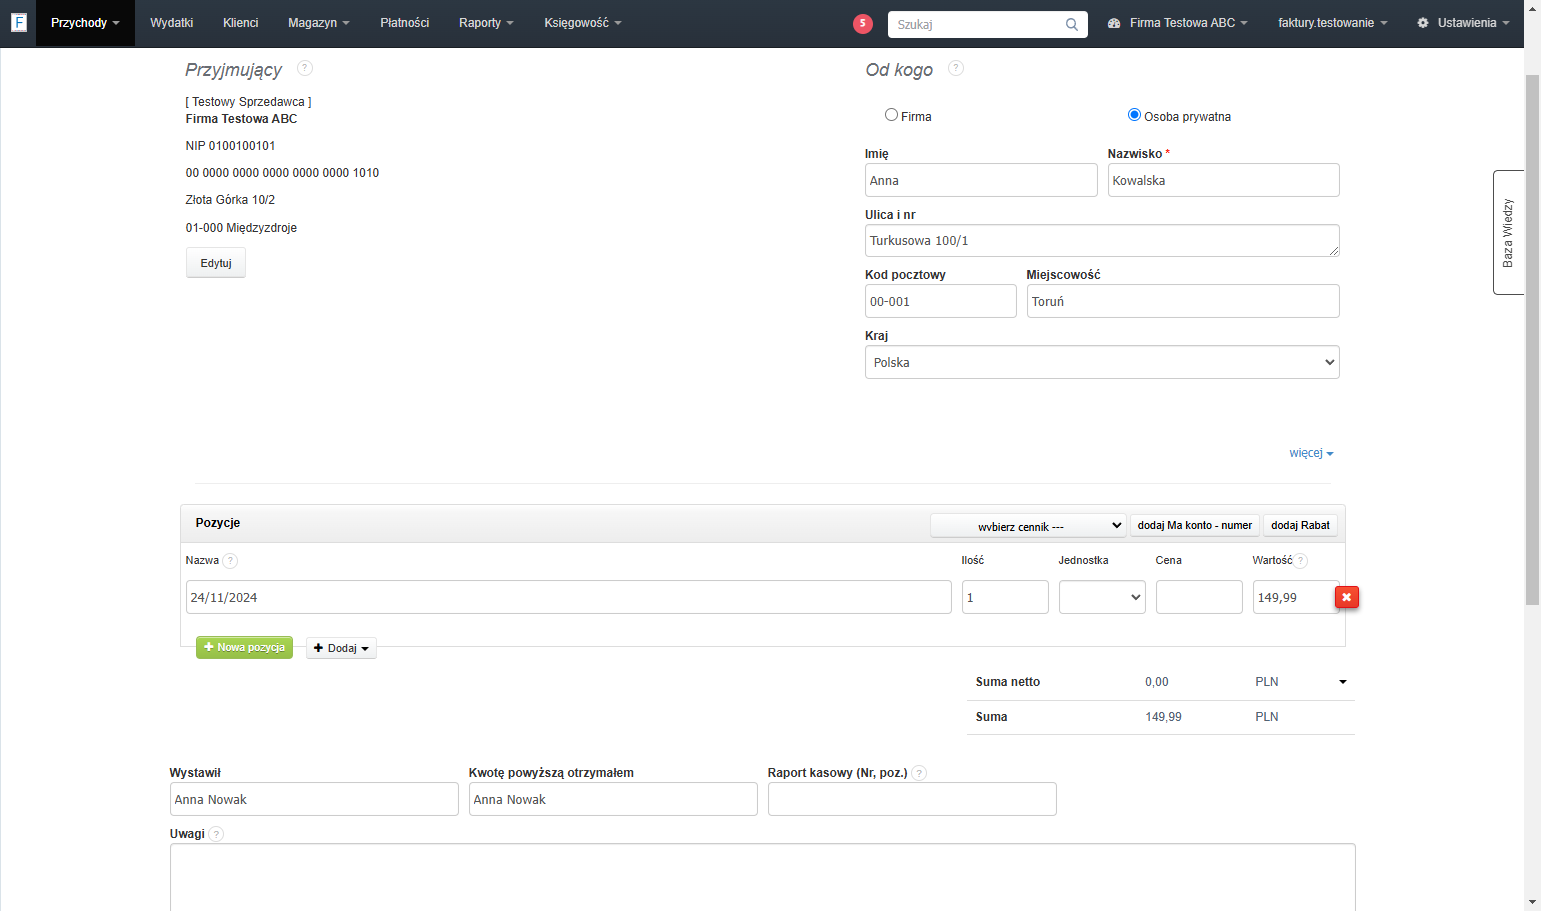Click the Nazwisko field containing Kowalska
The height and width of the screenshot is (911, 1541).
(1223, 180)
